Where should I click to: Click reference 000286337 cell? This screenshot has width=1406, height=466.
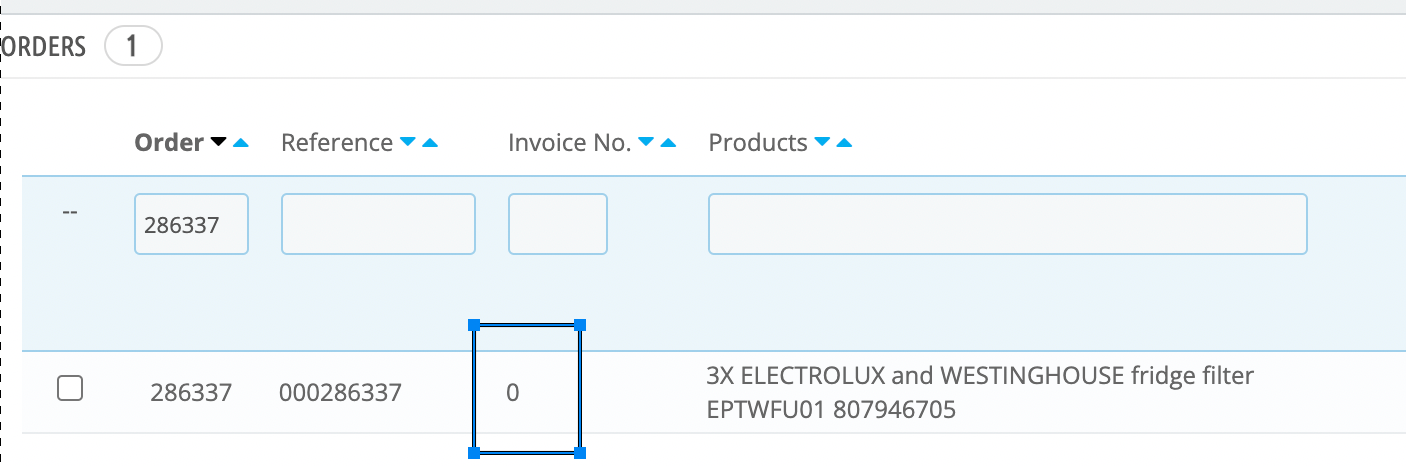340,393
